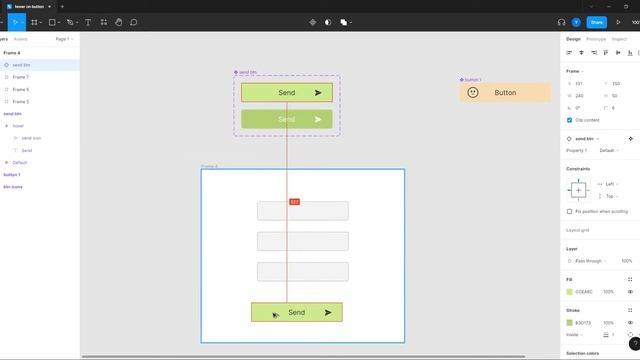Select the Pen tool
The width and height of the screenshot is (640, 360).
coord(70,22)
